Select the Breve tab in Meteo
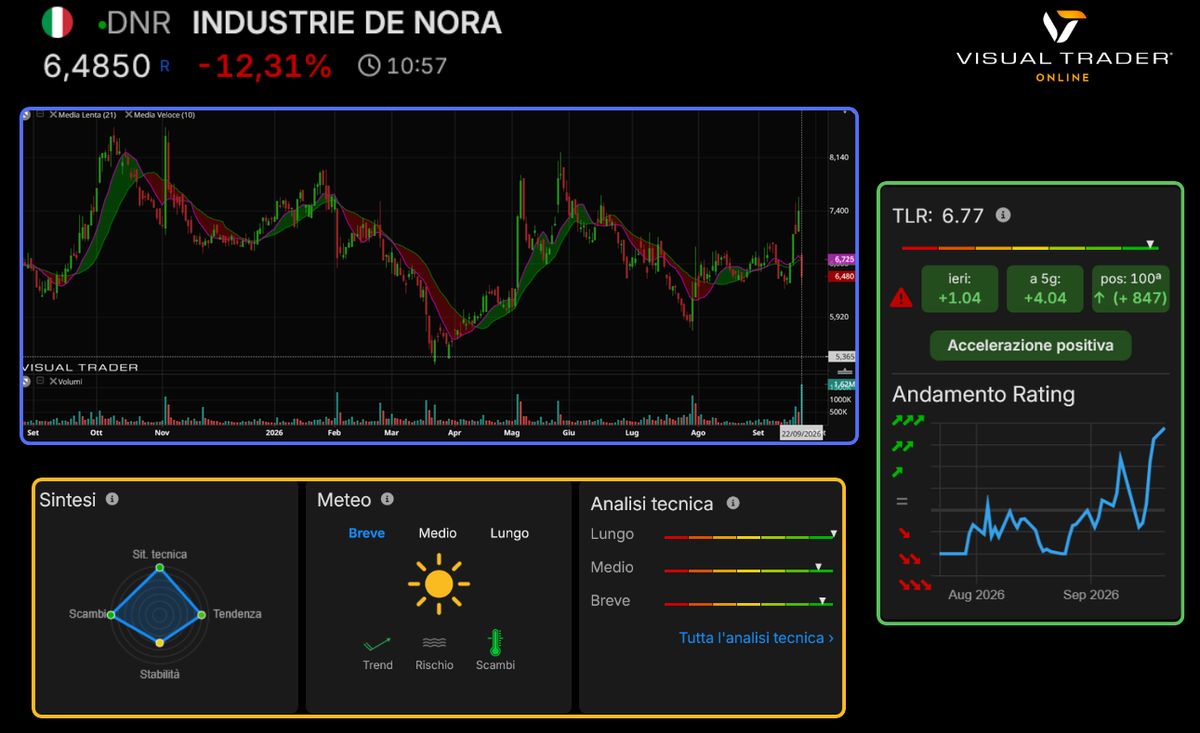This screenshot has width=1200, height=733. (x=366, y=533)
